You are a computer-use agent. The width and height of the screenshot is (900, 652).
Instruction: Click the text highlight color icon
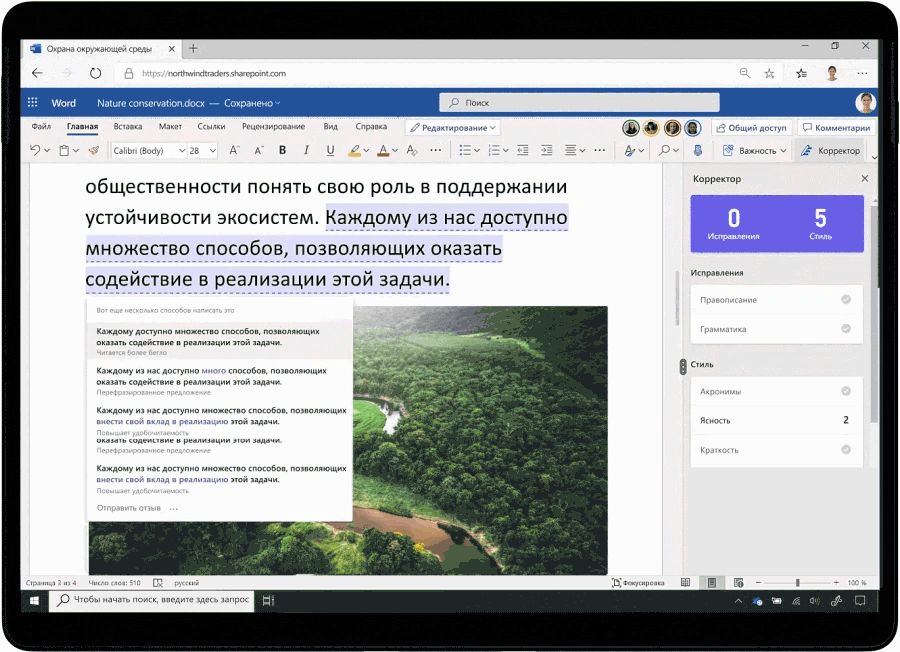(x=354, y=151)
